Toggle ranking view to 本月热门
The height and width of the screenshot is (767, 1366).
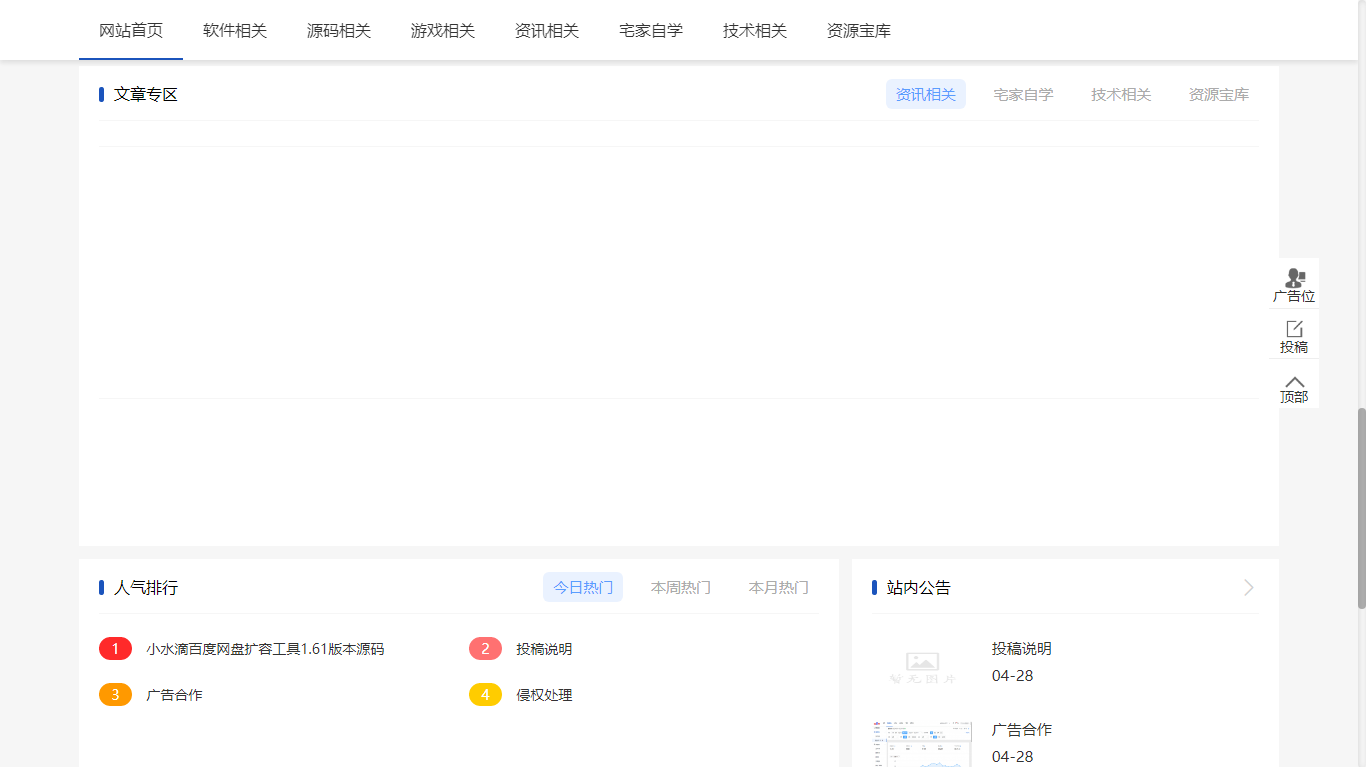(778, 587)
